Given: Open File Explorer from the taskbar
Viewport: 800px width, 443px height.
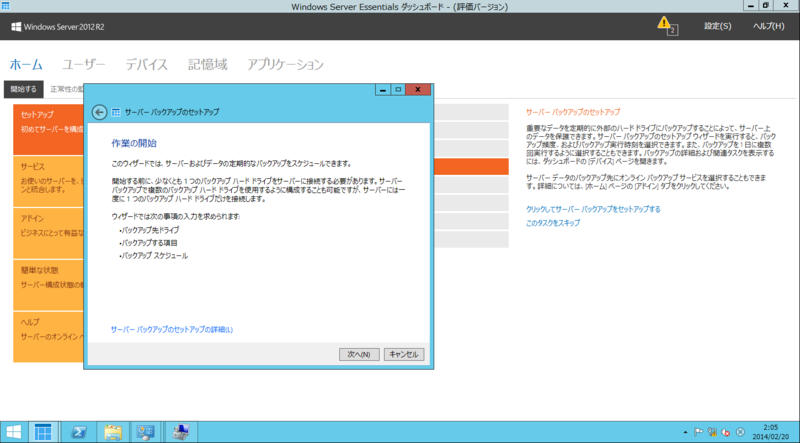Looking at the screenshot, I should click(112, 432).
